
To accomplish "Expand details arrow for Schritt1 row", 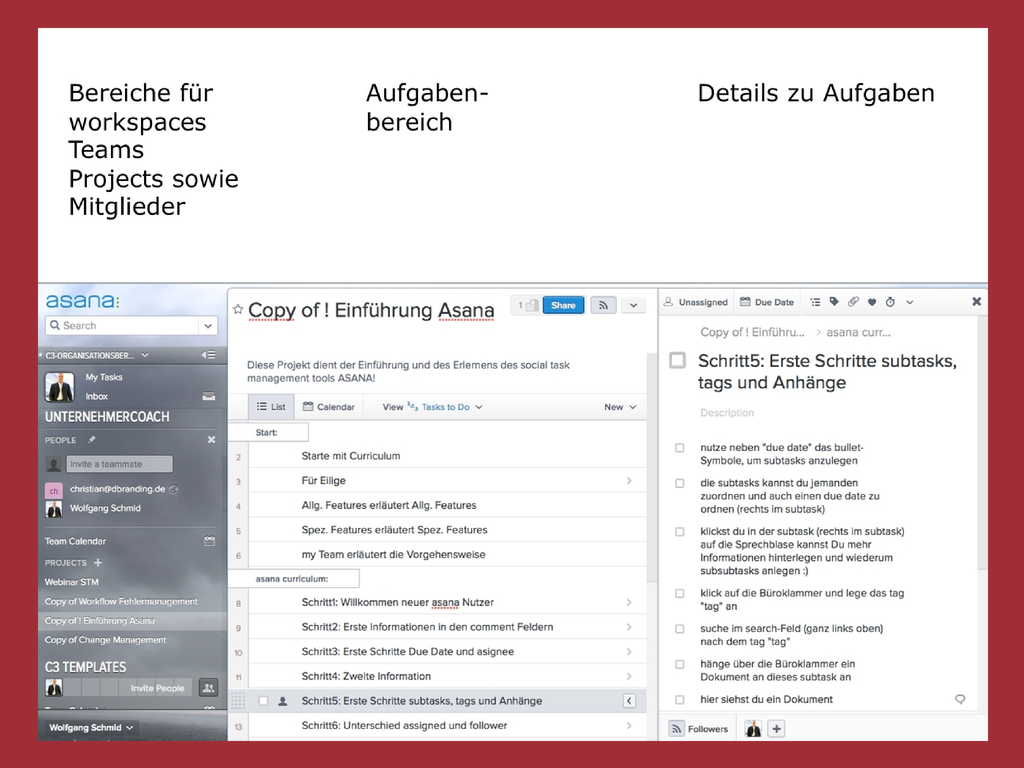I will click(629, 602).
